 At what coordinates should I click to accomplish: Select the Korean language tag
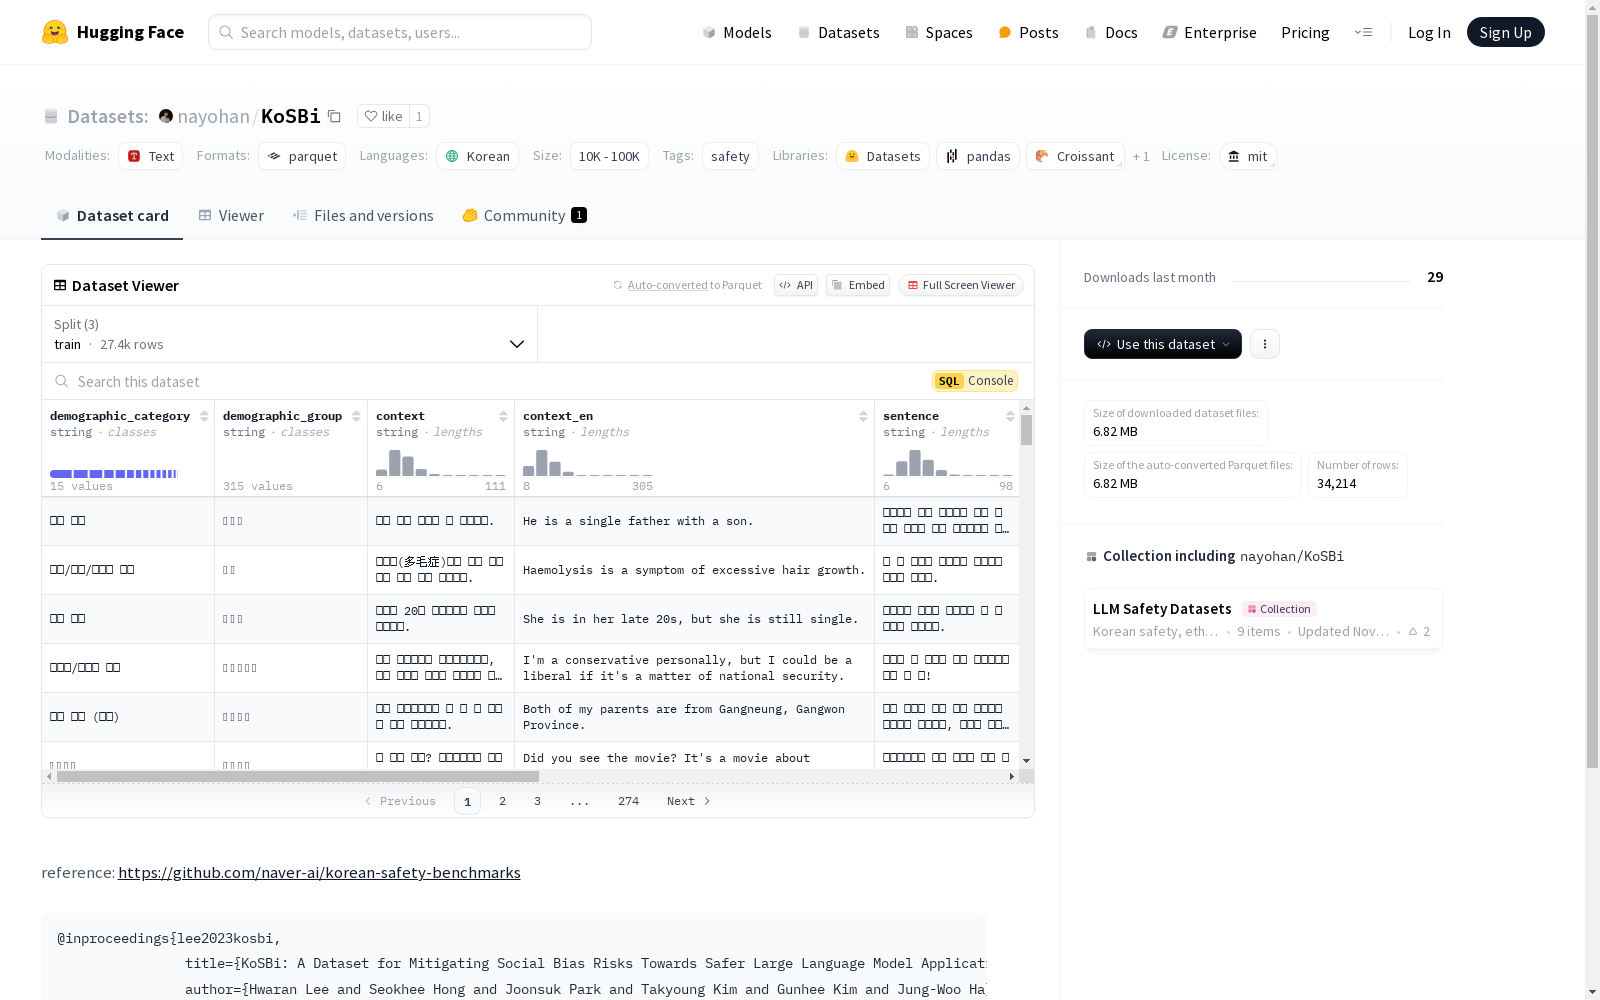477,156
